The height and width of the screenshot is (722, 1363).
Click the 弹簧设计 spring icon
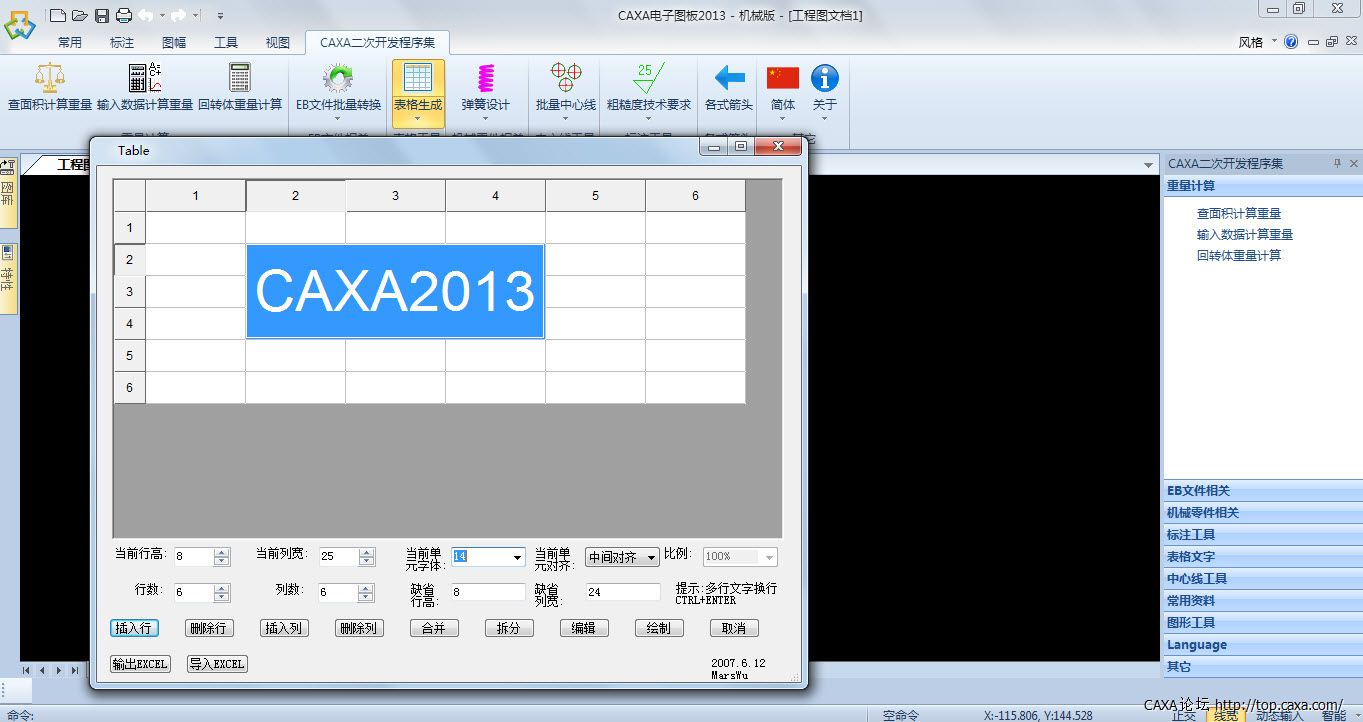click(x=485, y=79)
